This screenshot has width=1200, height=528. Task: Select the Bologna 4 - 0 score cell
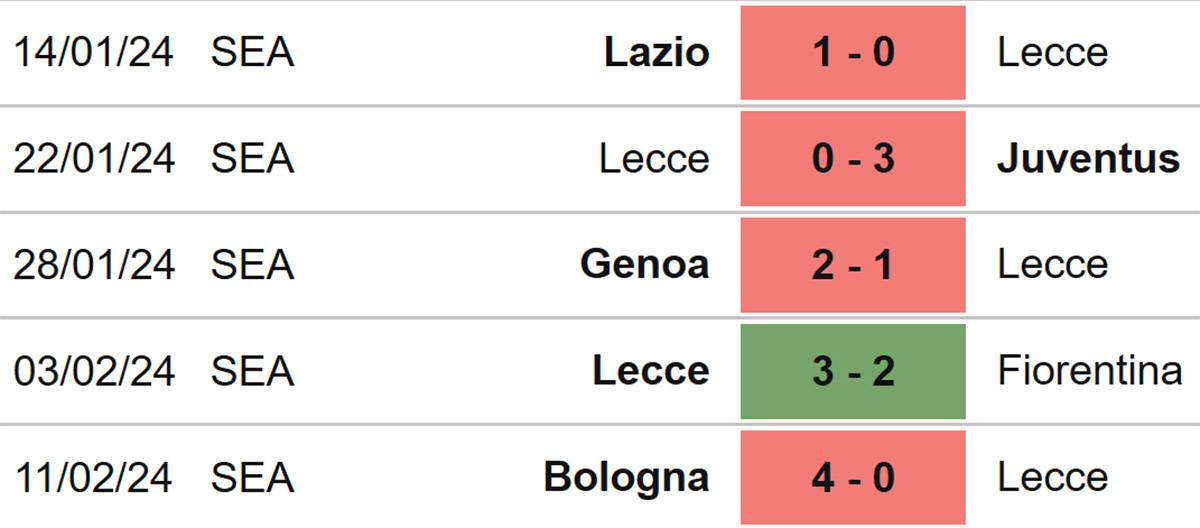click(x=853, y=477)
